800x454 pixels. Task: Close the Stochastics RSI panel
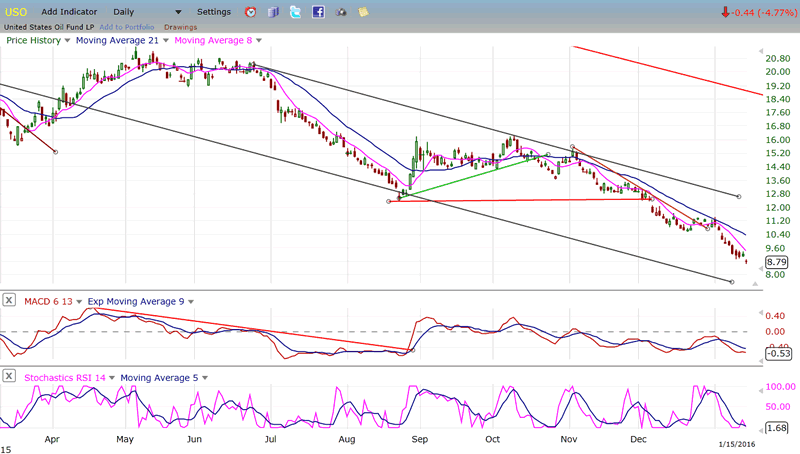pyautogui.click(x=8, y=376)
